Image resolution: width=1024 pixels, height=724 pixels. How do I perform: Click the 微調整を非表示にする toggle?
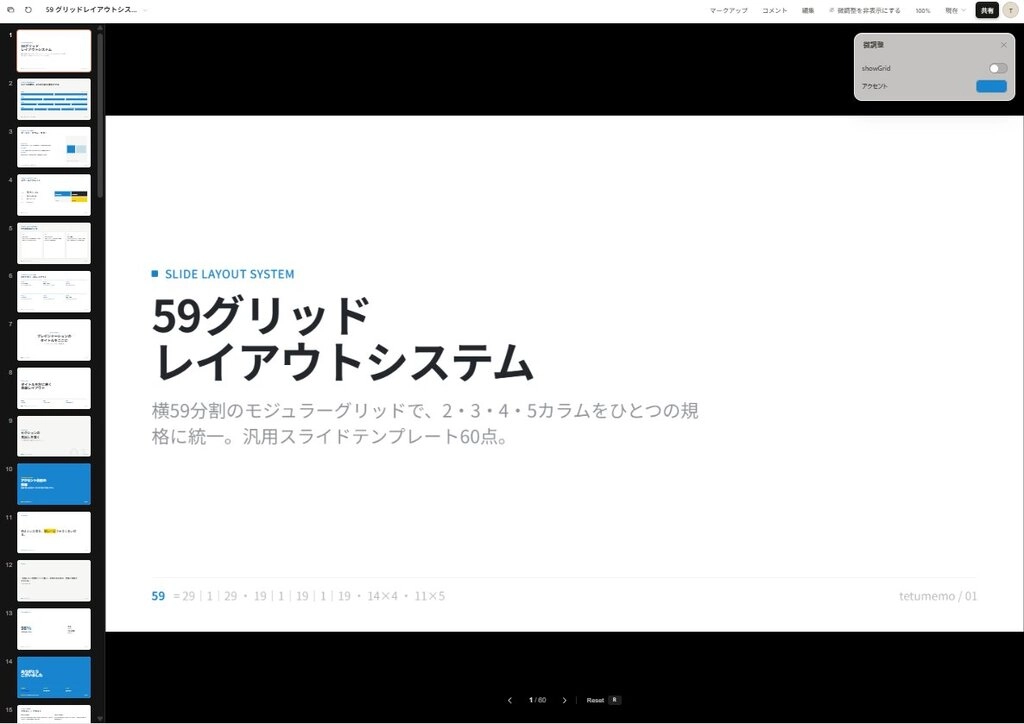pos(865,10)
